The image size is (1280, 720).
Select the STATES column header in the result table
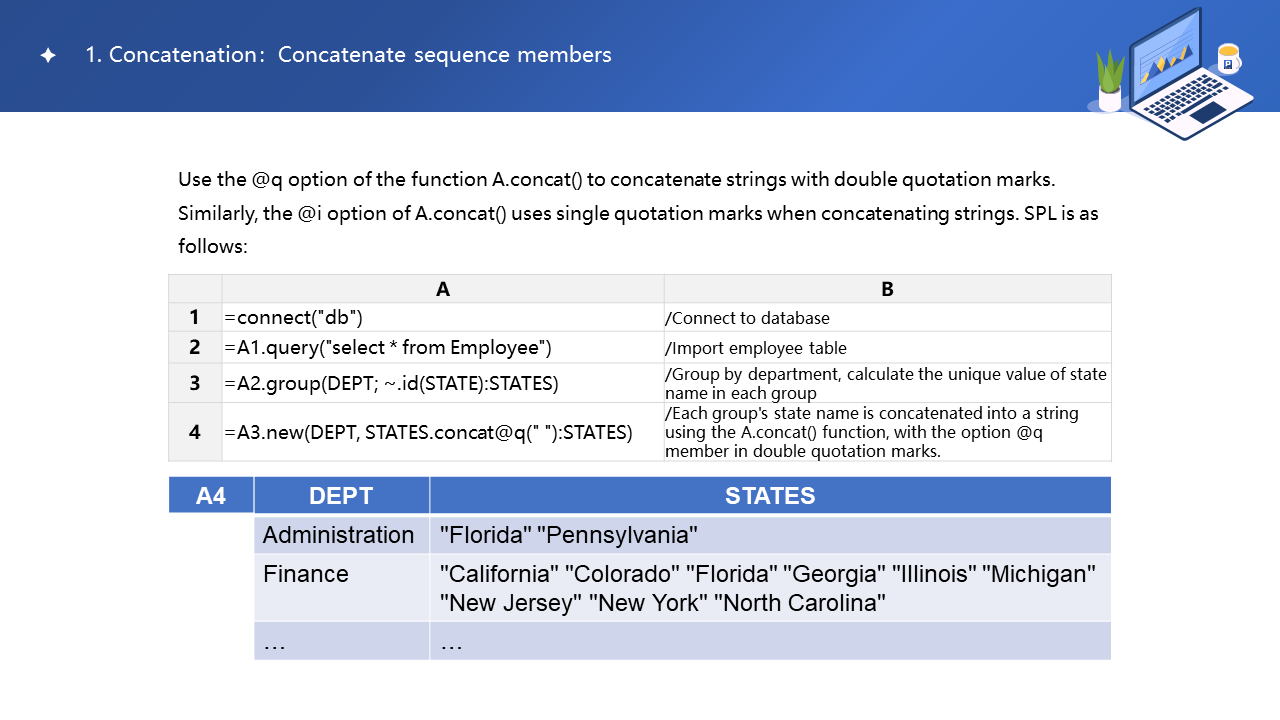coord(770,495)
